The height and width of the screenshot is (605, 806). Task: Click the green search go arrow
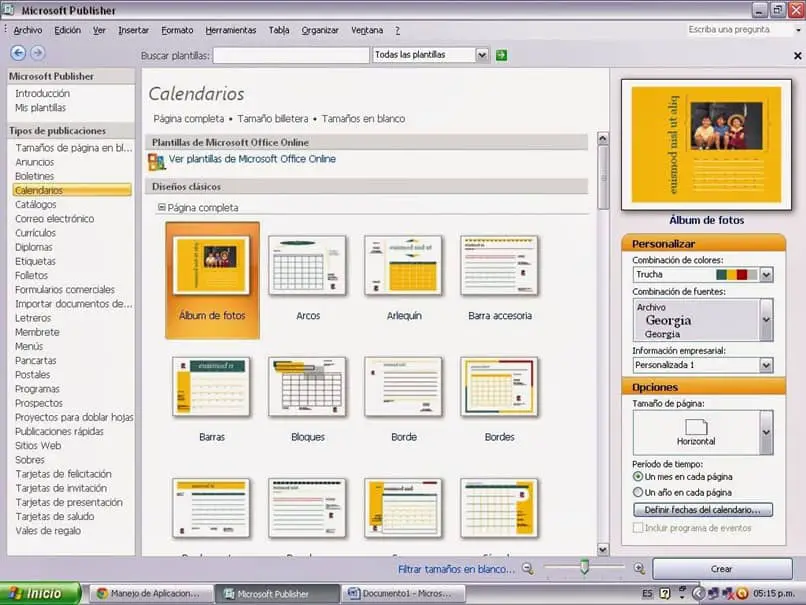[501, 55]
